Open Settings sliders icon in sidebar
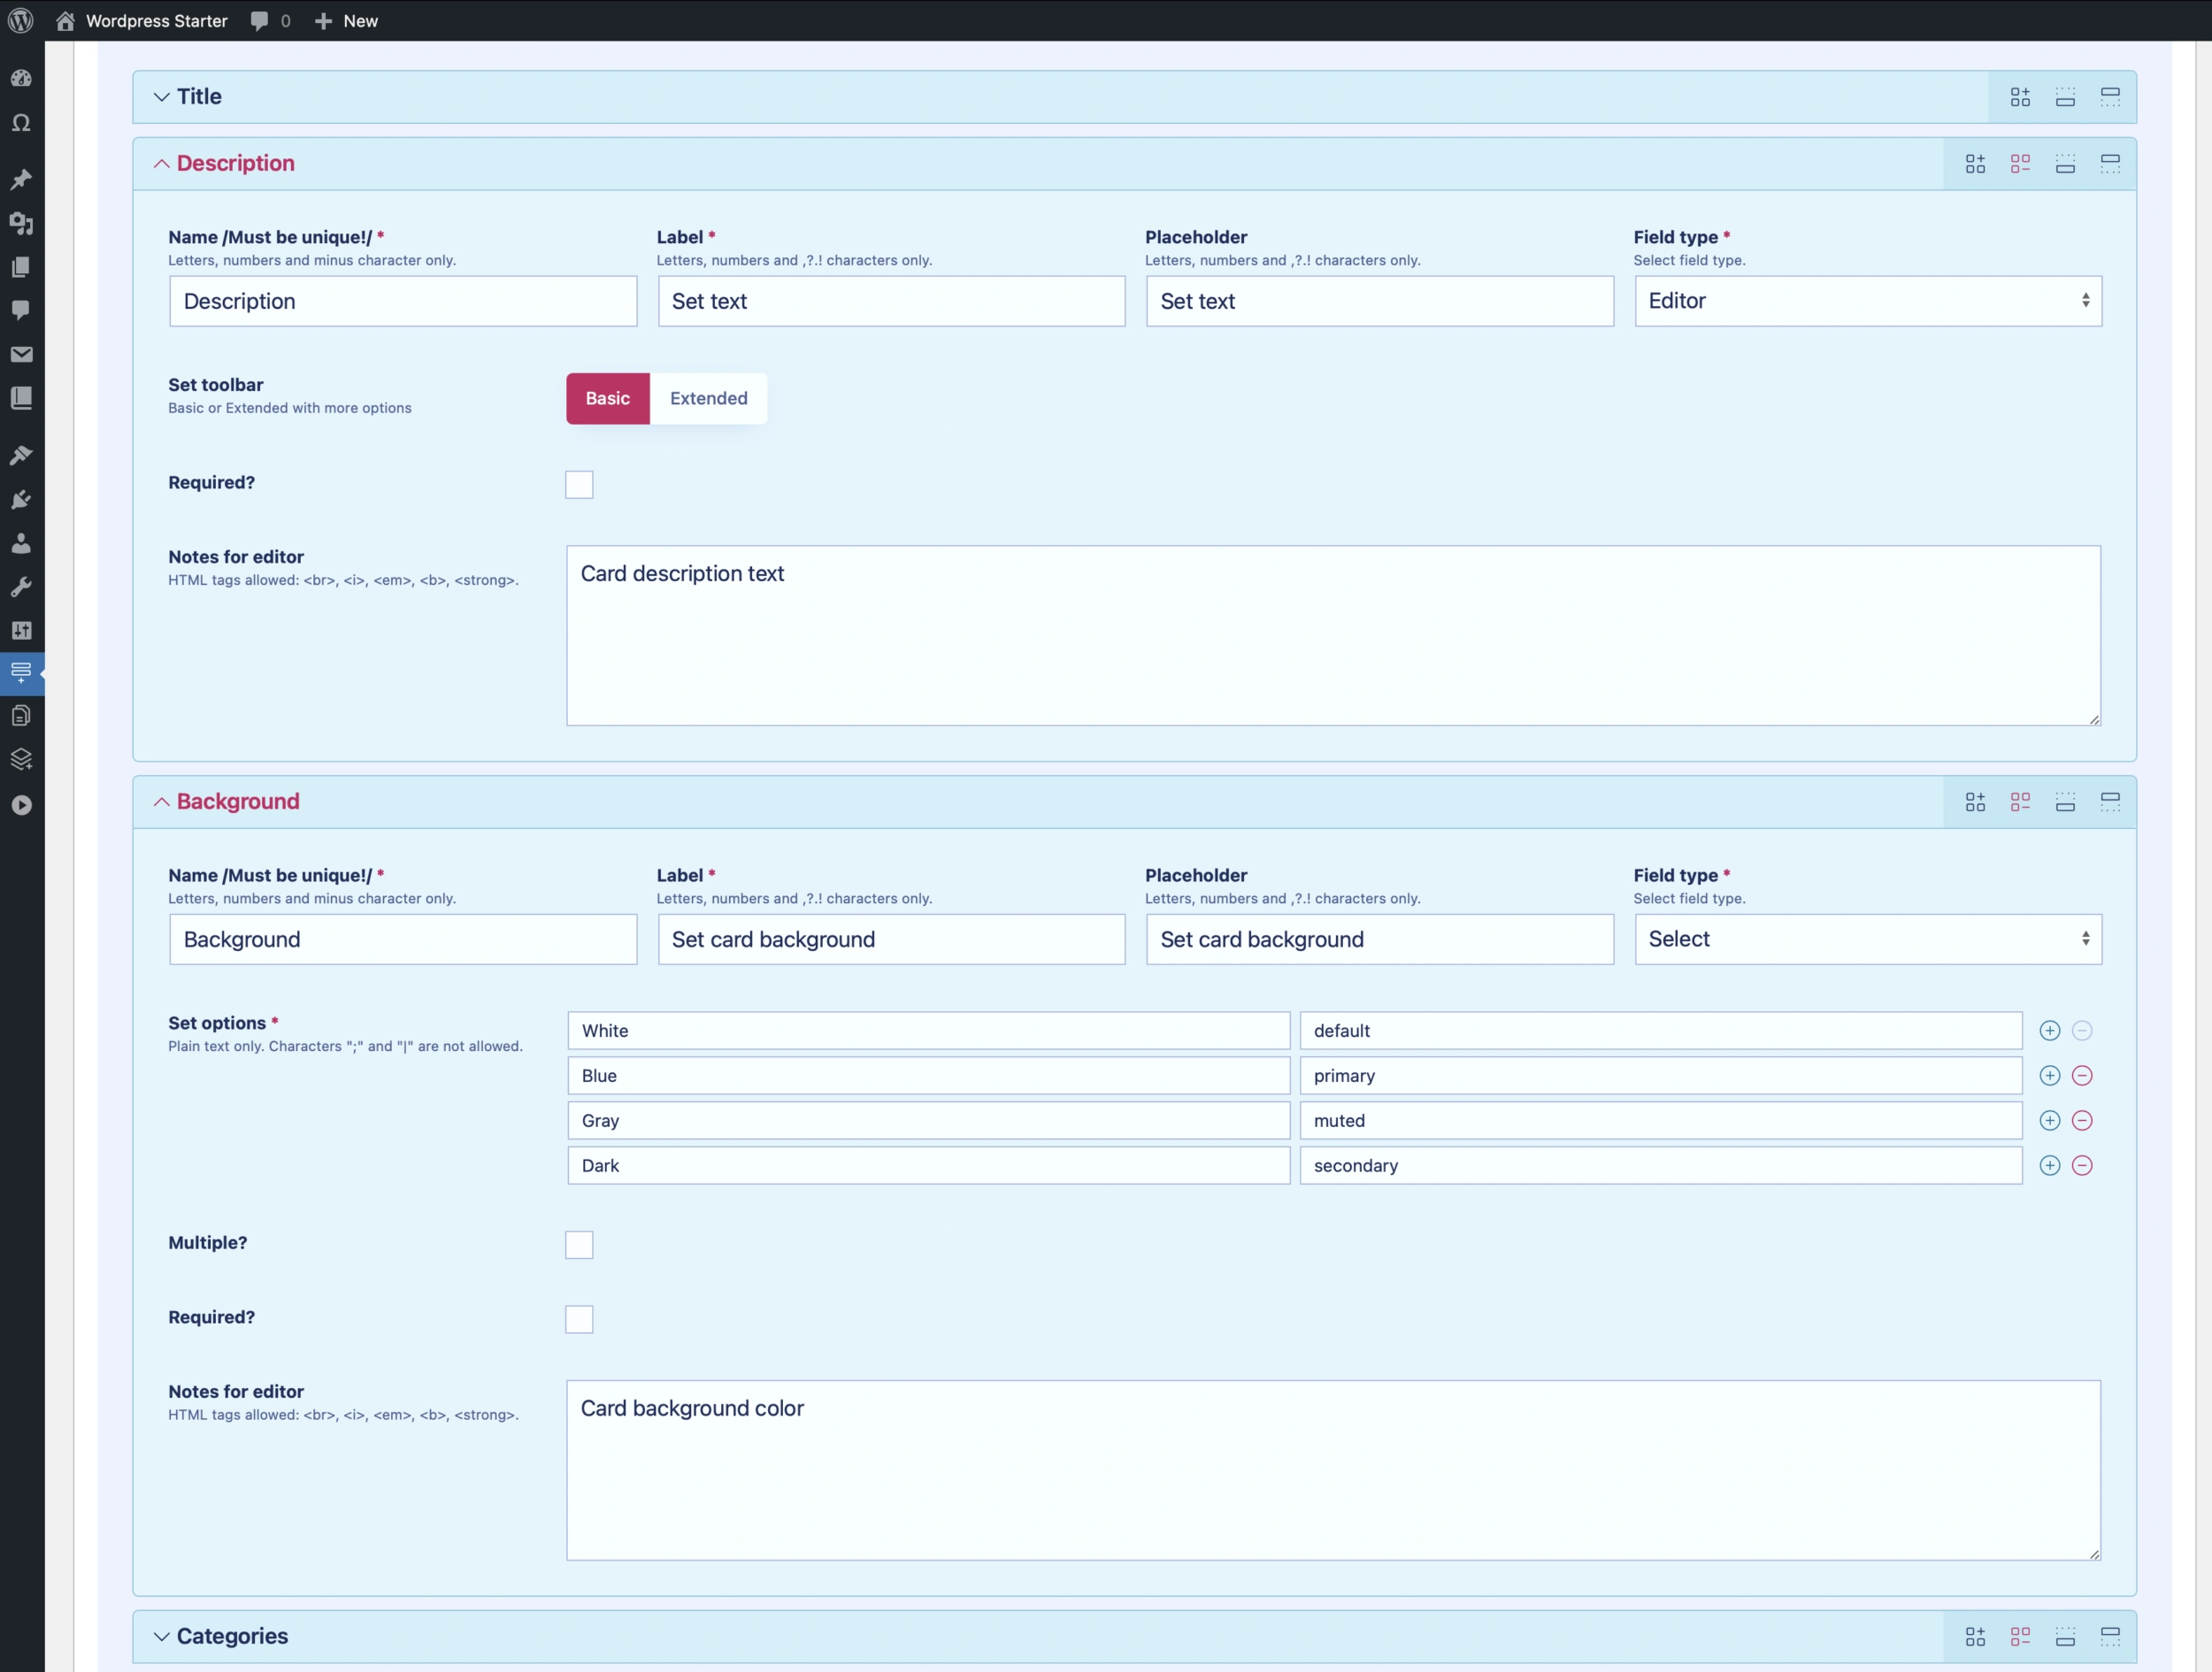 21,630
